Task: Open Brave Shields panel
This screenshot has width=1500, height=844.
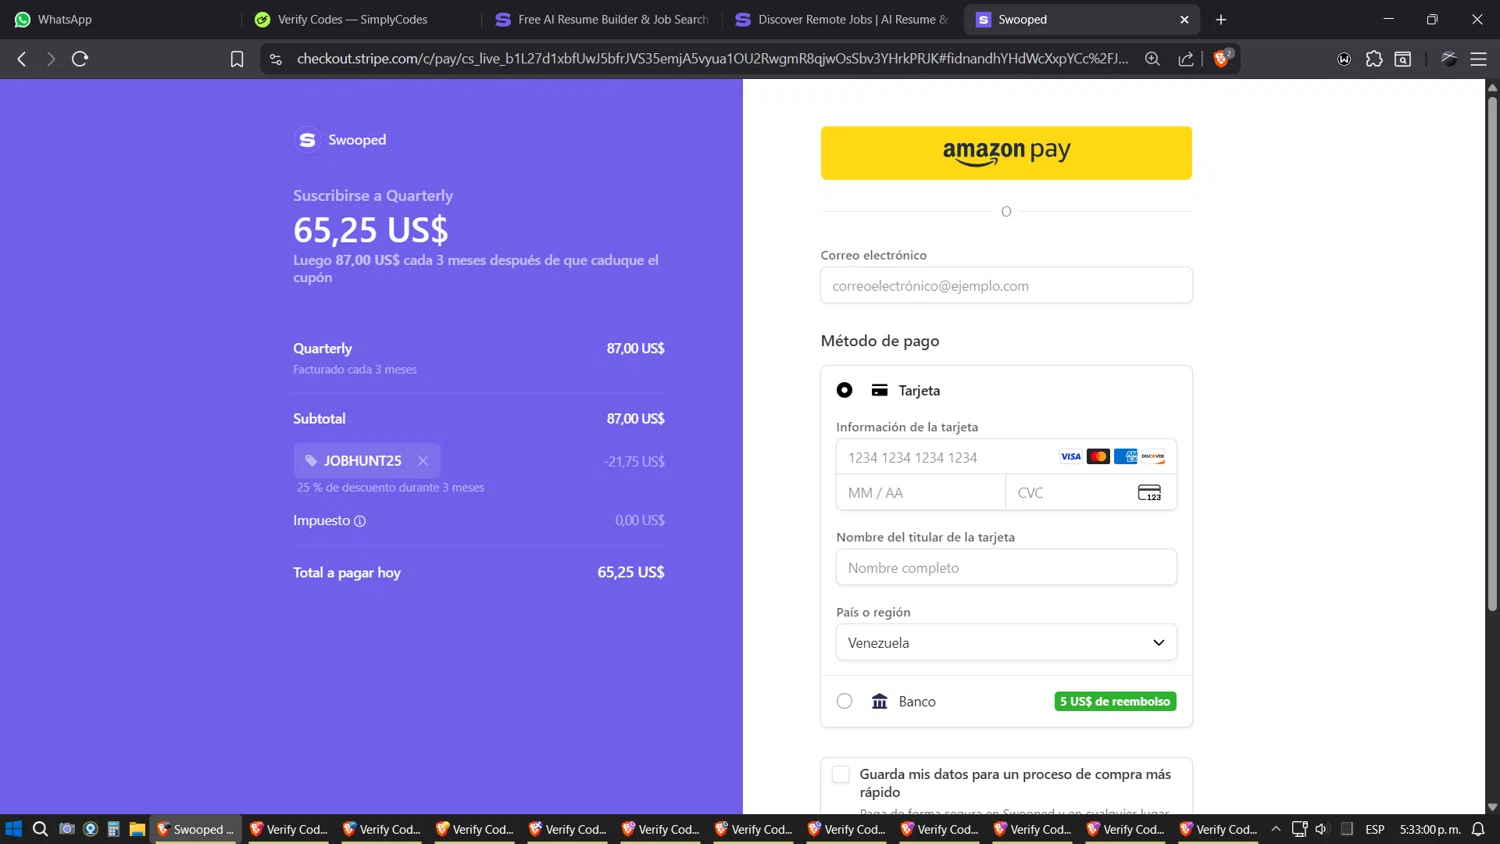Action: [x=1221, y=58]
